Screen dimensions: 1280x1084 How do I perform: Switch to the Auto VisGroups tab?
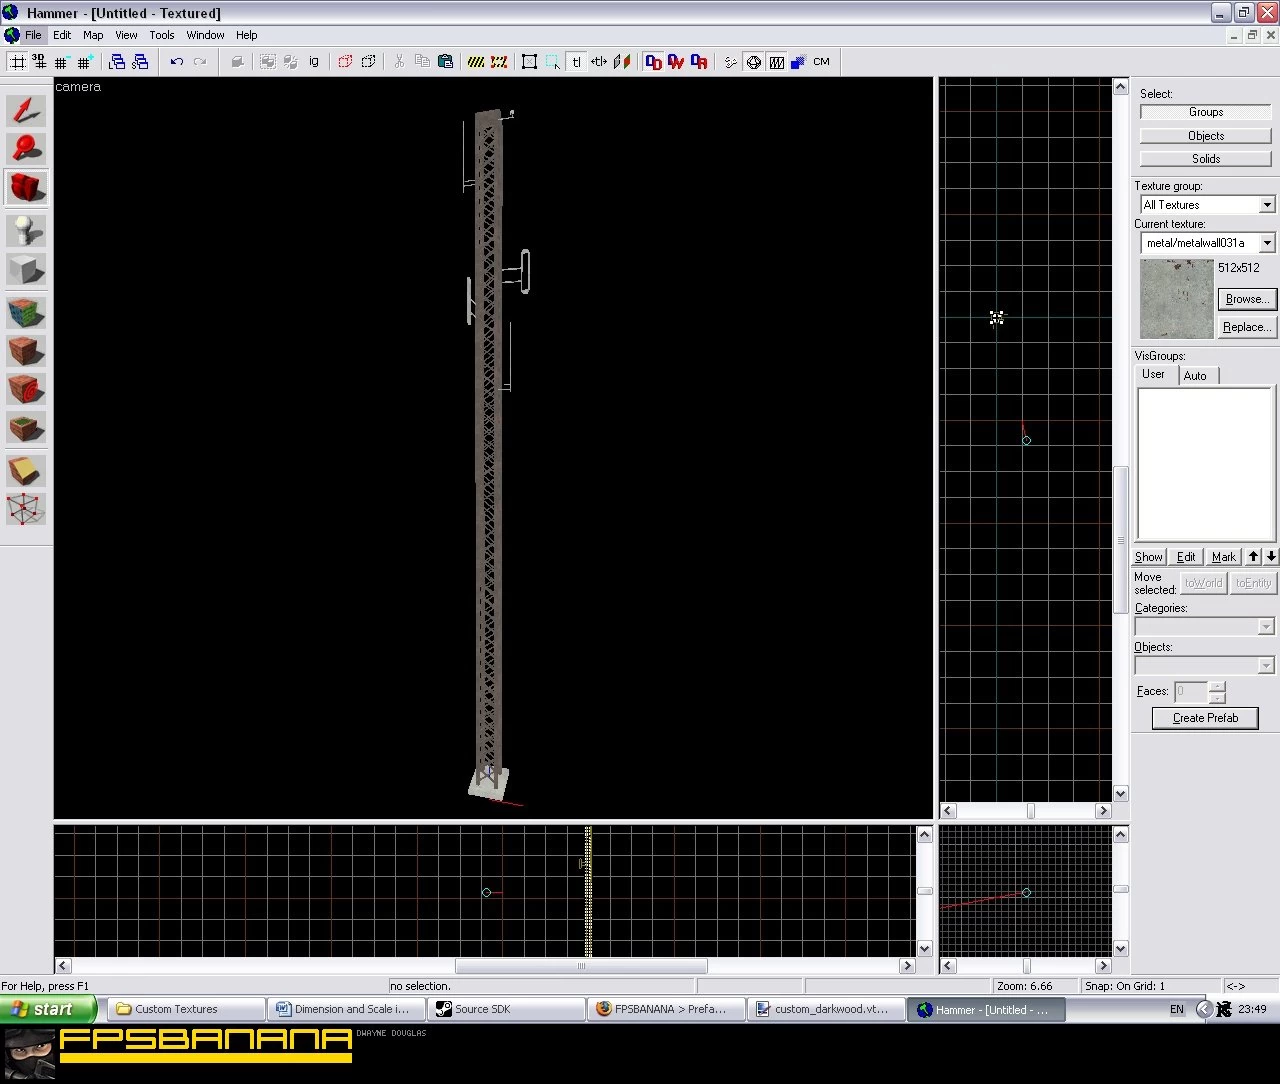click(x=1195, y=376)
